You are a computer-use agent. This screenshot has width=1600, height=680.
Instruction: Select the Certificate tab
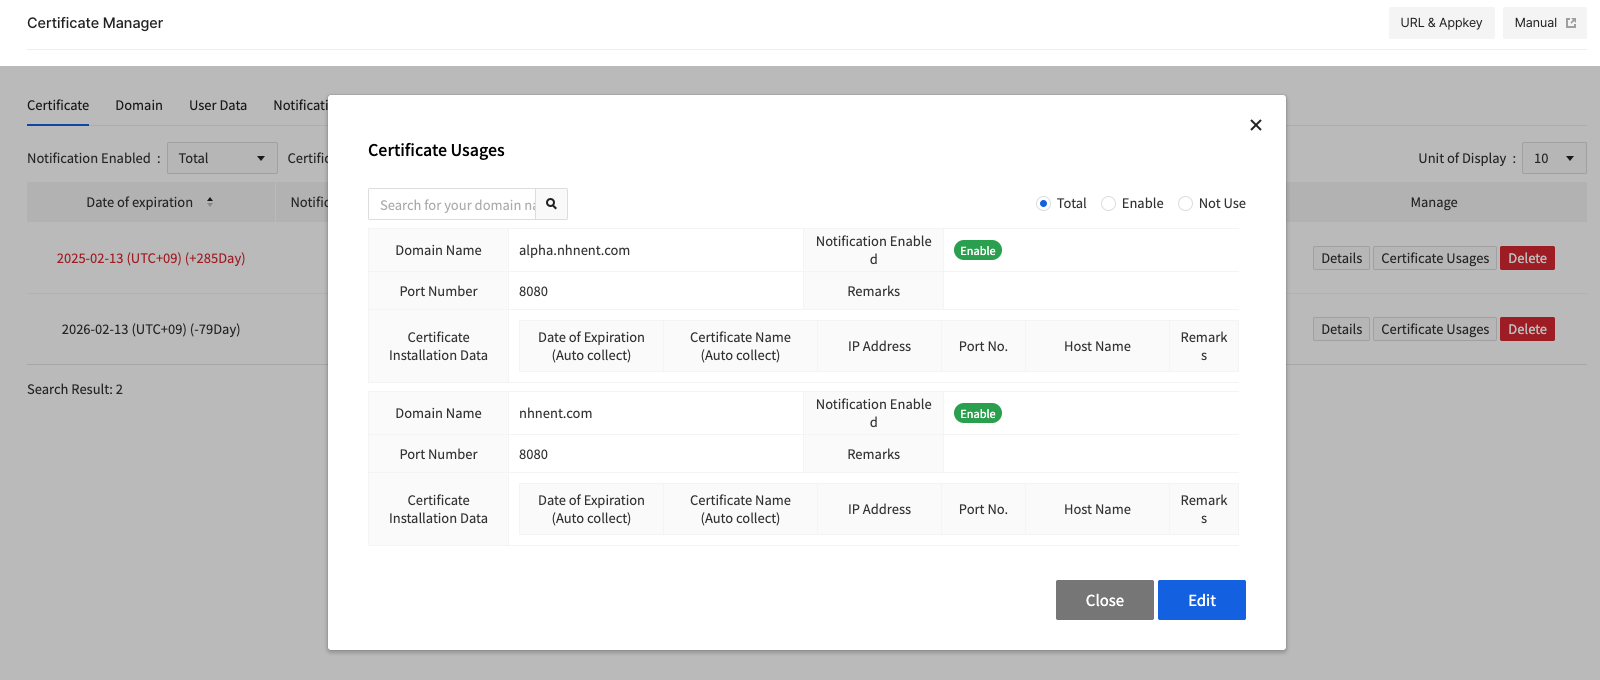tap(58, 105)
